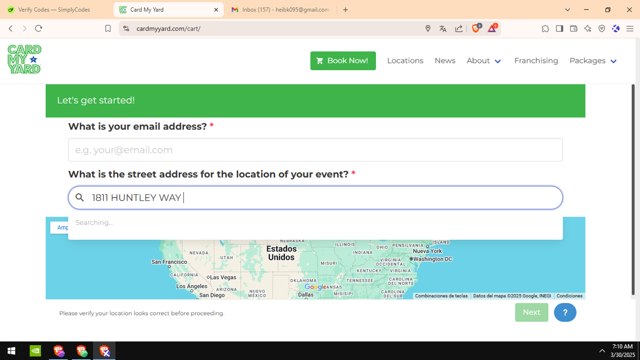
Task: Click Combinaciones de teclas on the map
Action: 441,296
